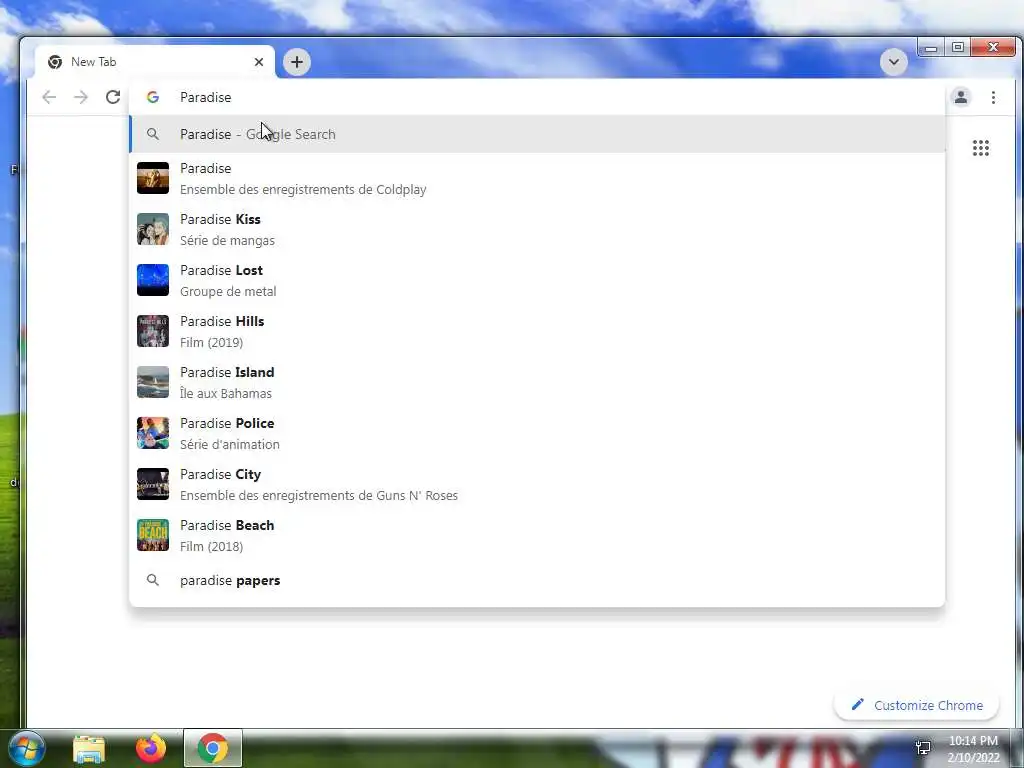Click search icon beside Google Search suggestion
1024x768 pixels.
click(x=153, y=134)
